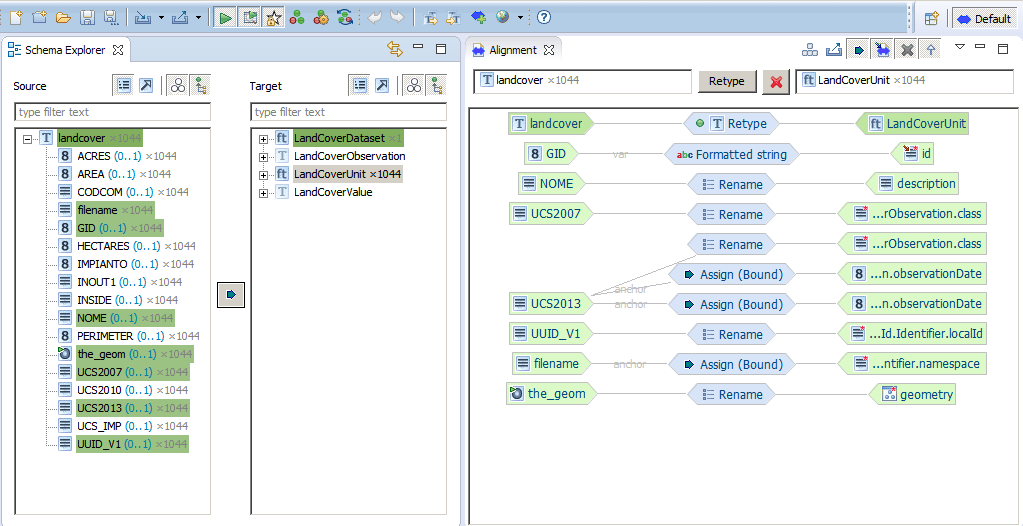Open the Alignment view menu triangle
Image resolution: width=1023 pixels, height=526 pixels.
pos(960,46)
